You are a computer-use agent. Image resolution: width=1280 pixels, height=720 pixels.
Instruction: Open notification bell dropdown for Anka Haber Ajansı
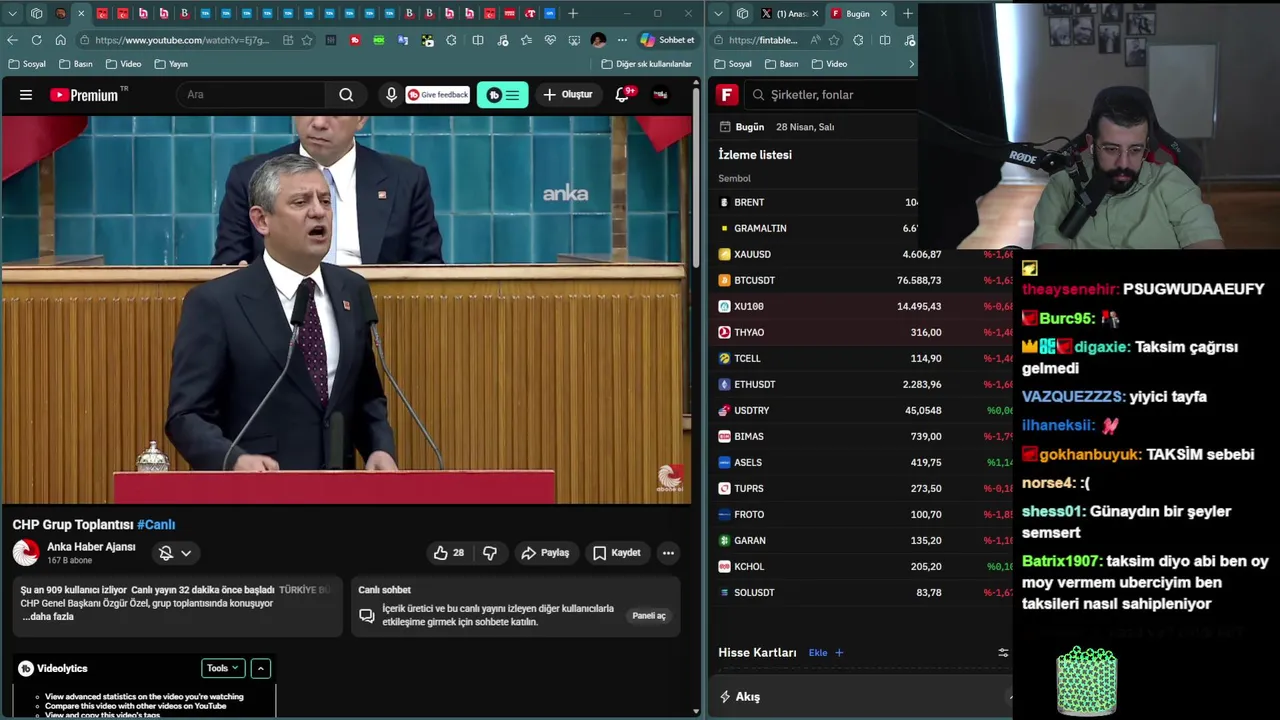[175, 553]
